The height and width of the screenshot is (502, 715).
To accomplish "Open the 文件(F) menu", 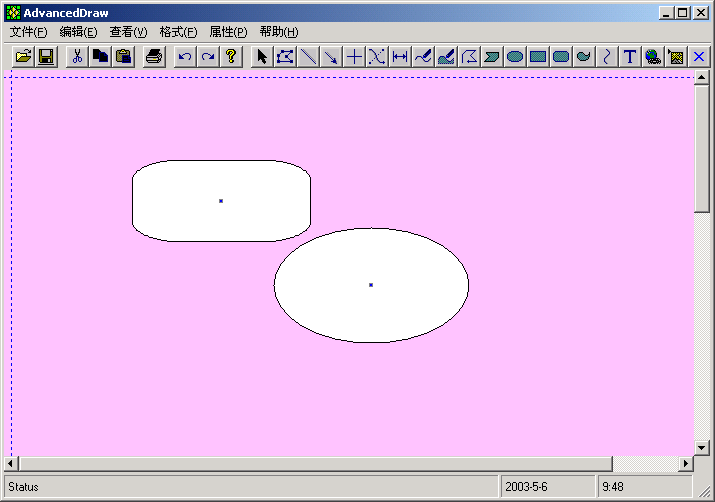I will pos(28,32).
